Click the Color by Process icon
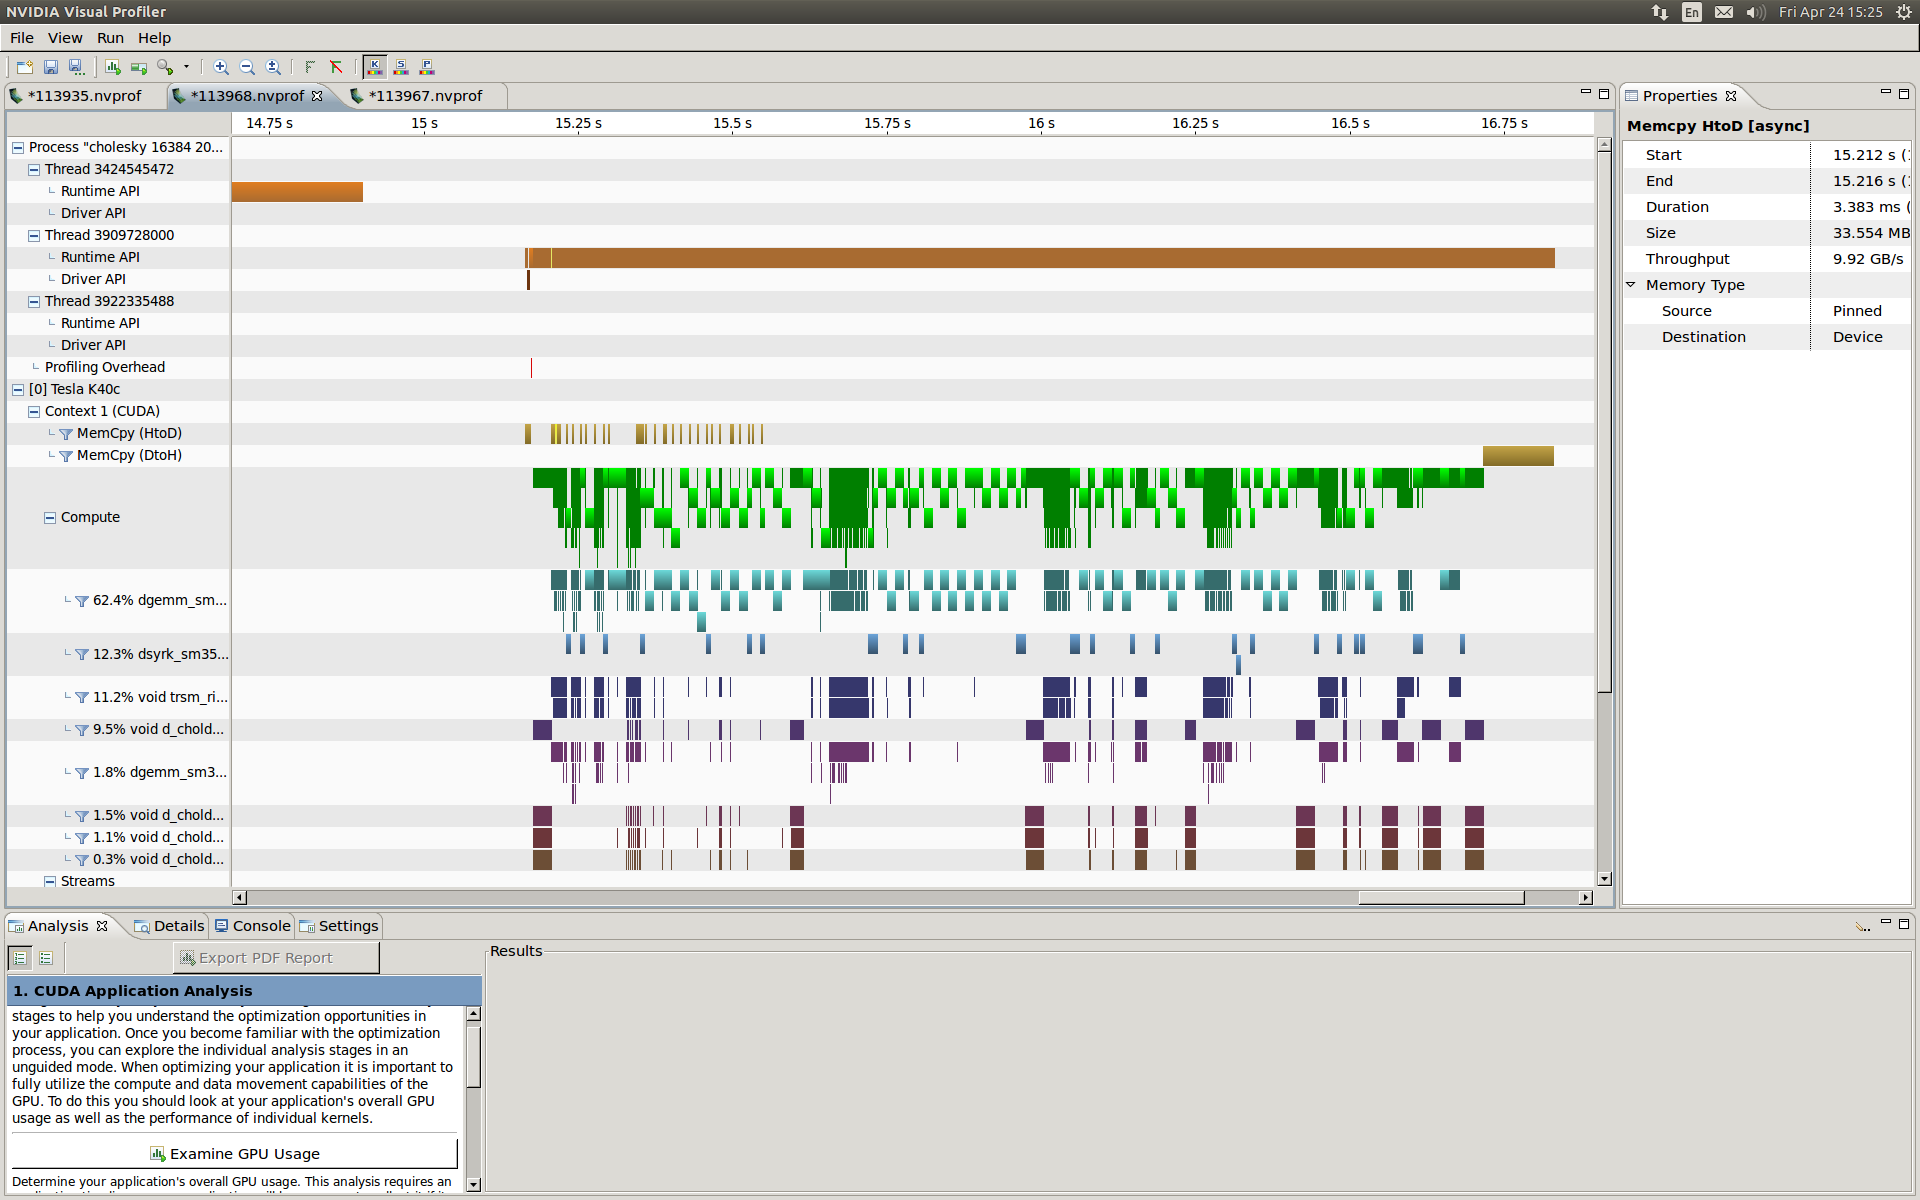The image size is (1920, 1200). click(427, 67)
